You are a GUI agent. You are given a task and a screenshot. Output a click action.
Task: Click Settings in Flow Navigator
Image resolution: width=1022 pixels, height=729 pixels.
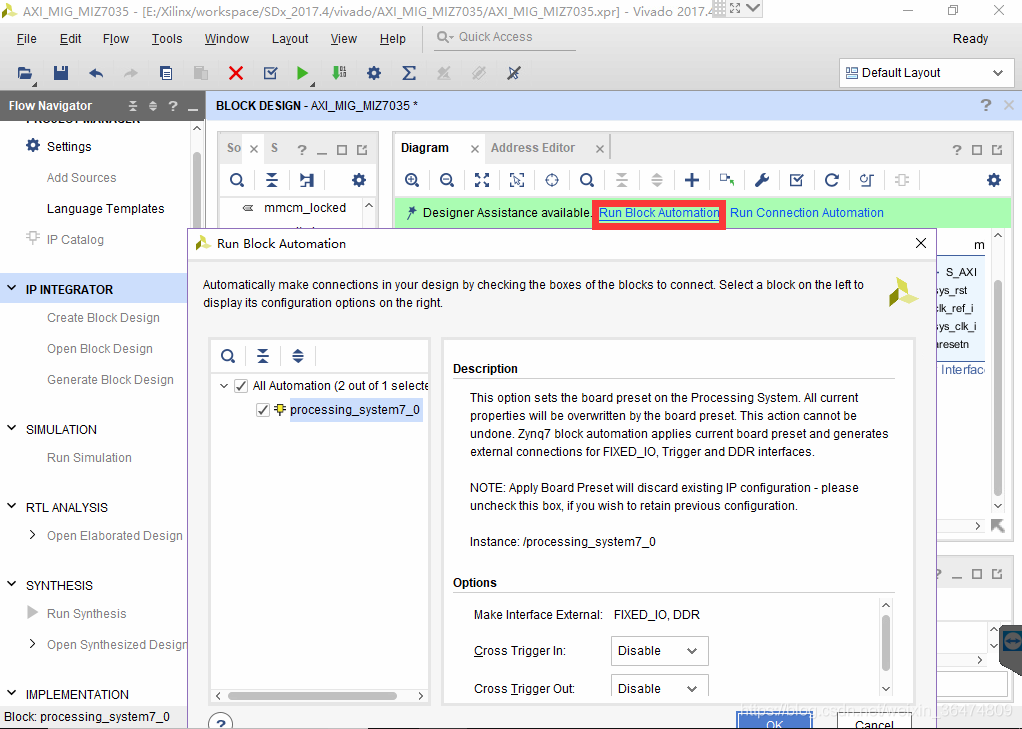point(68,147)
